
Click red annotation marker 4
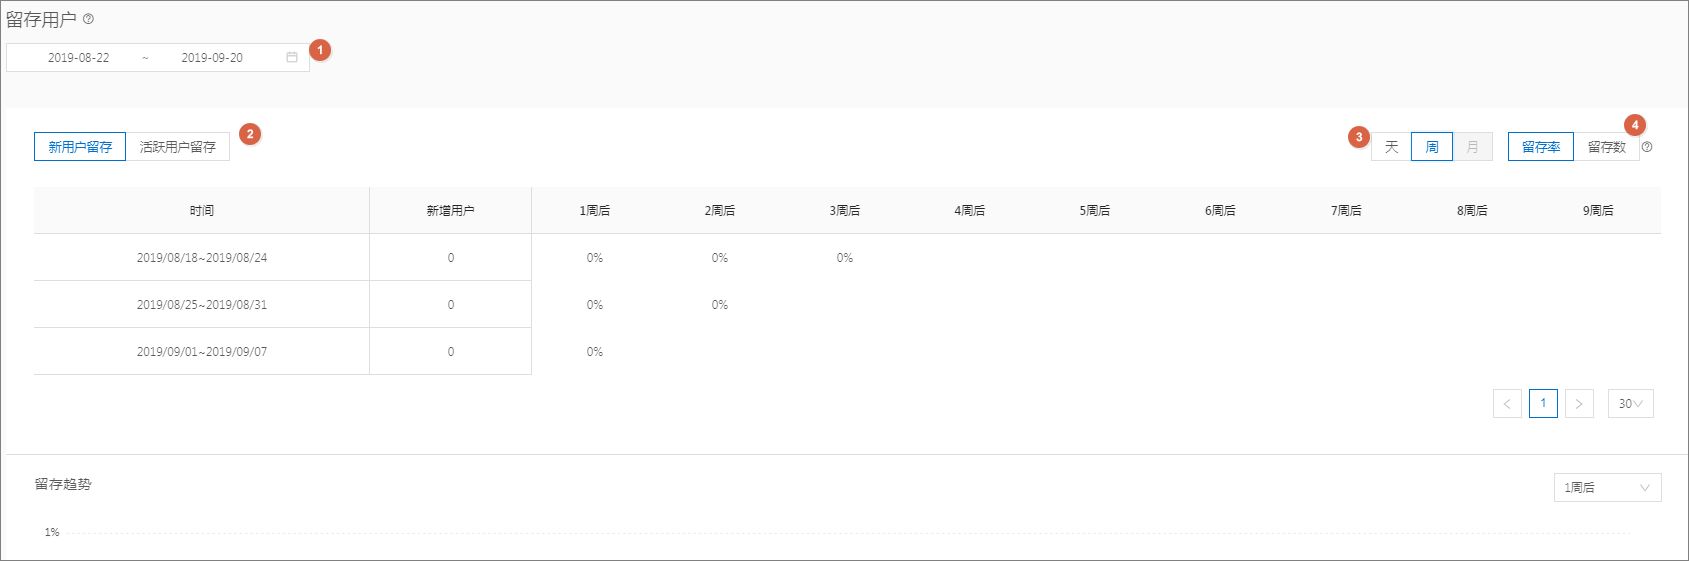coord(1635,125)
